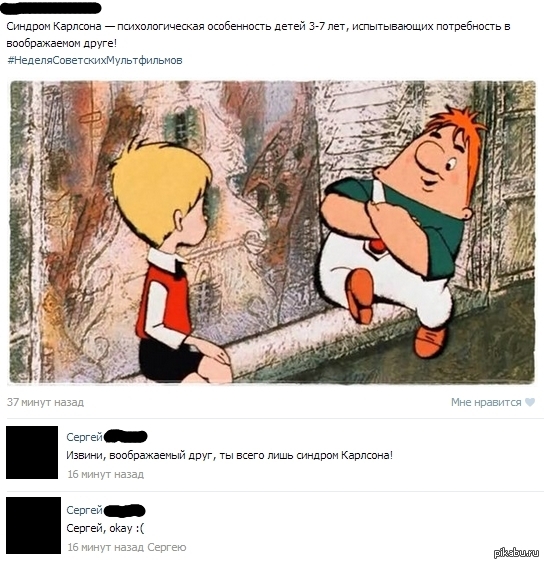The image size is (544, 564).
Task: Open the Karlsson cartoon image attachment
Action: [272, 232]
